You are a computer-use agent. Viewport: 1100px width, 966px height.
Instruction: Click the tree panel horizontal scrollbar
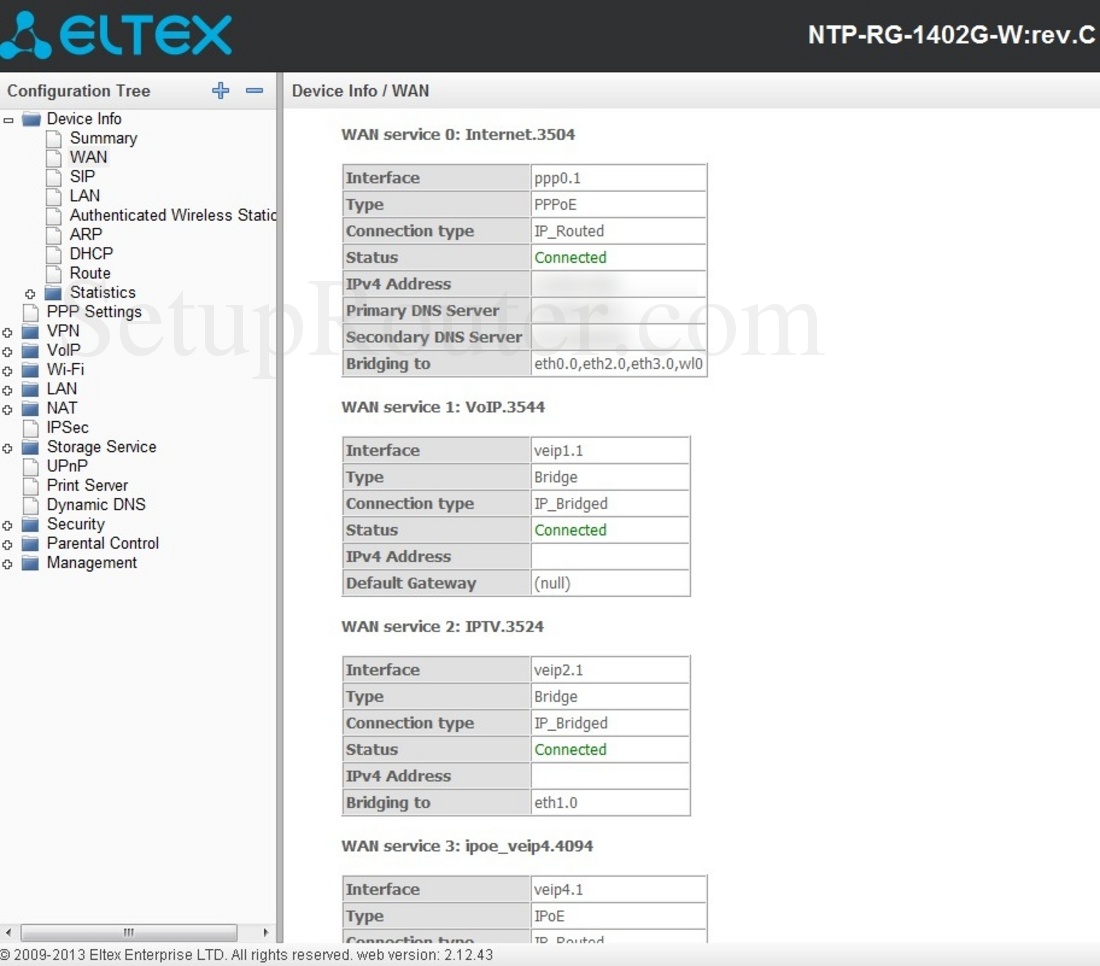click(128, 932)
